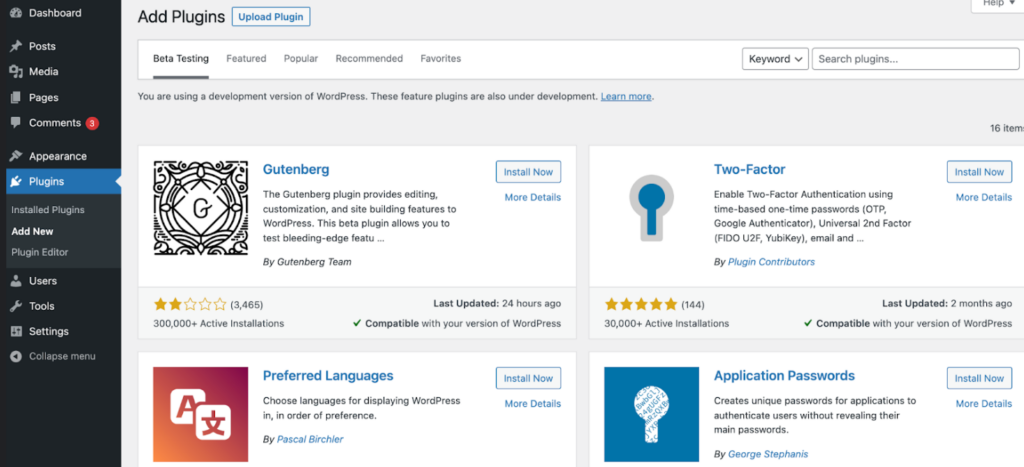Viewport: 1024px width, 467px height.
Task: Open Installed Plugins submenu item
Action: [48, 210]
